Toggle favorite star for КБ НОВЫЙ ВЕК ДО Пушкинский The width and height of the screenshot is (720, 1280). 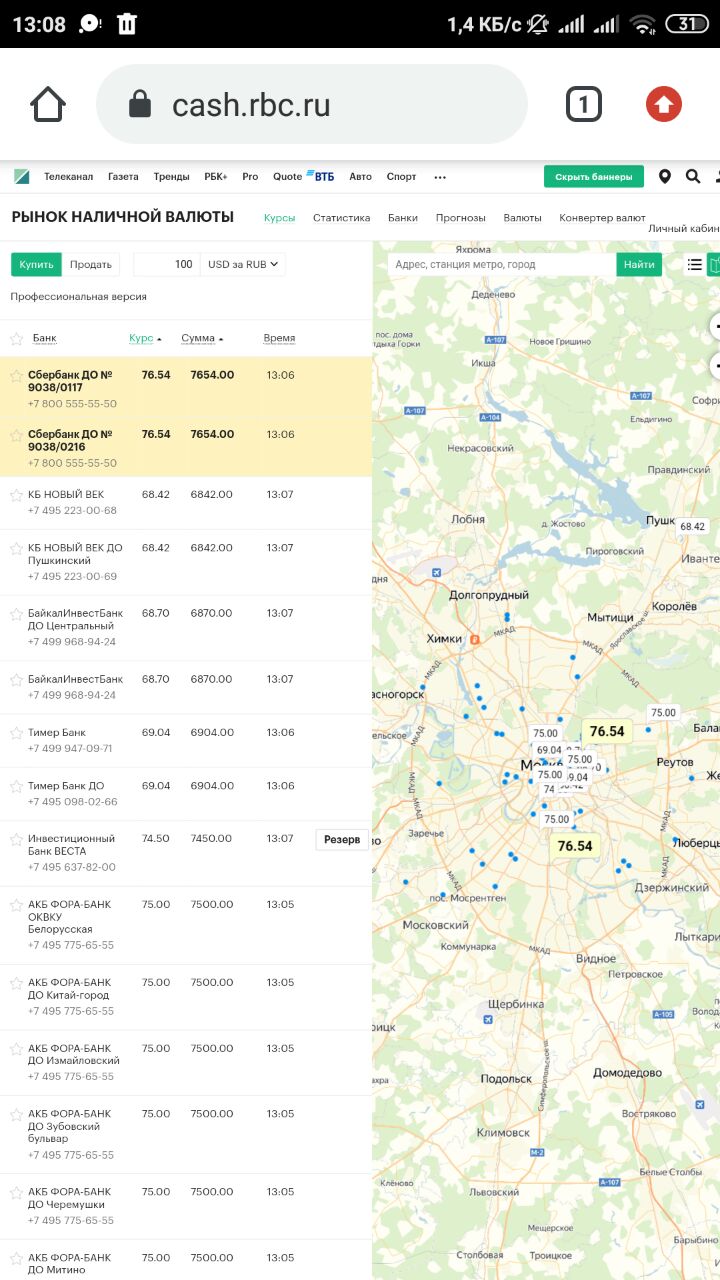click(16, 548)
